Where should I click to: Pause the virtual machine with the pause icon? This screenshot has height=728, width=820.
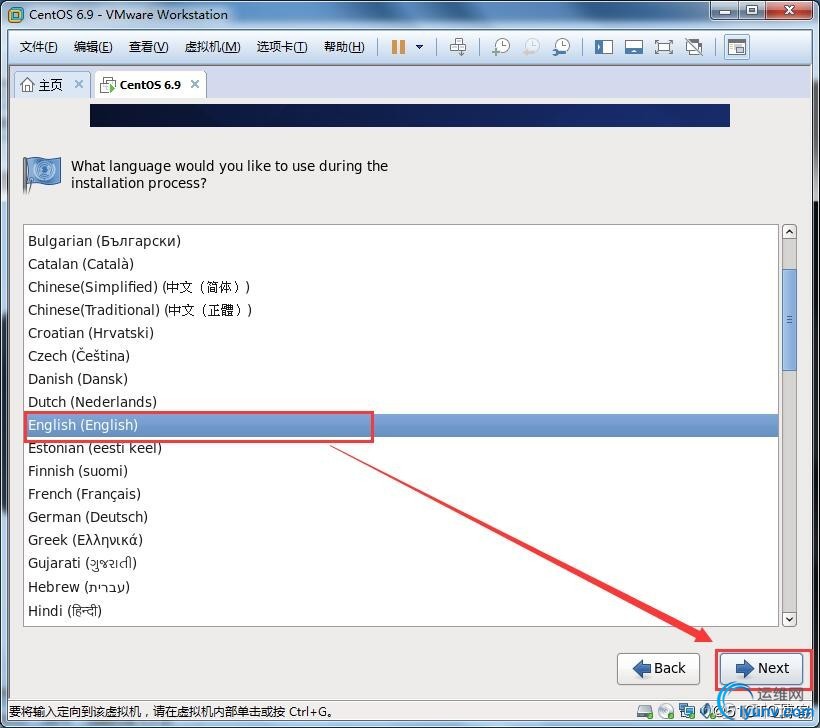(x=398, y=47)
